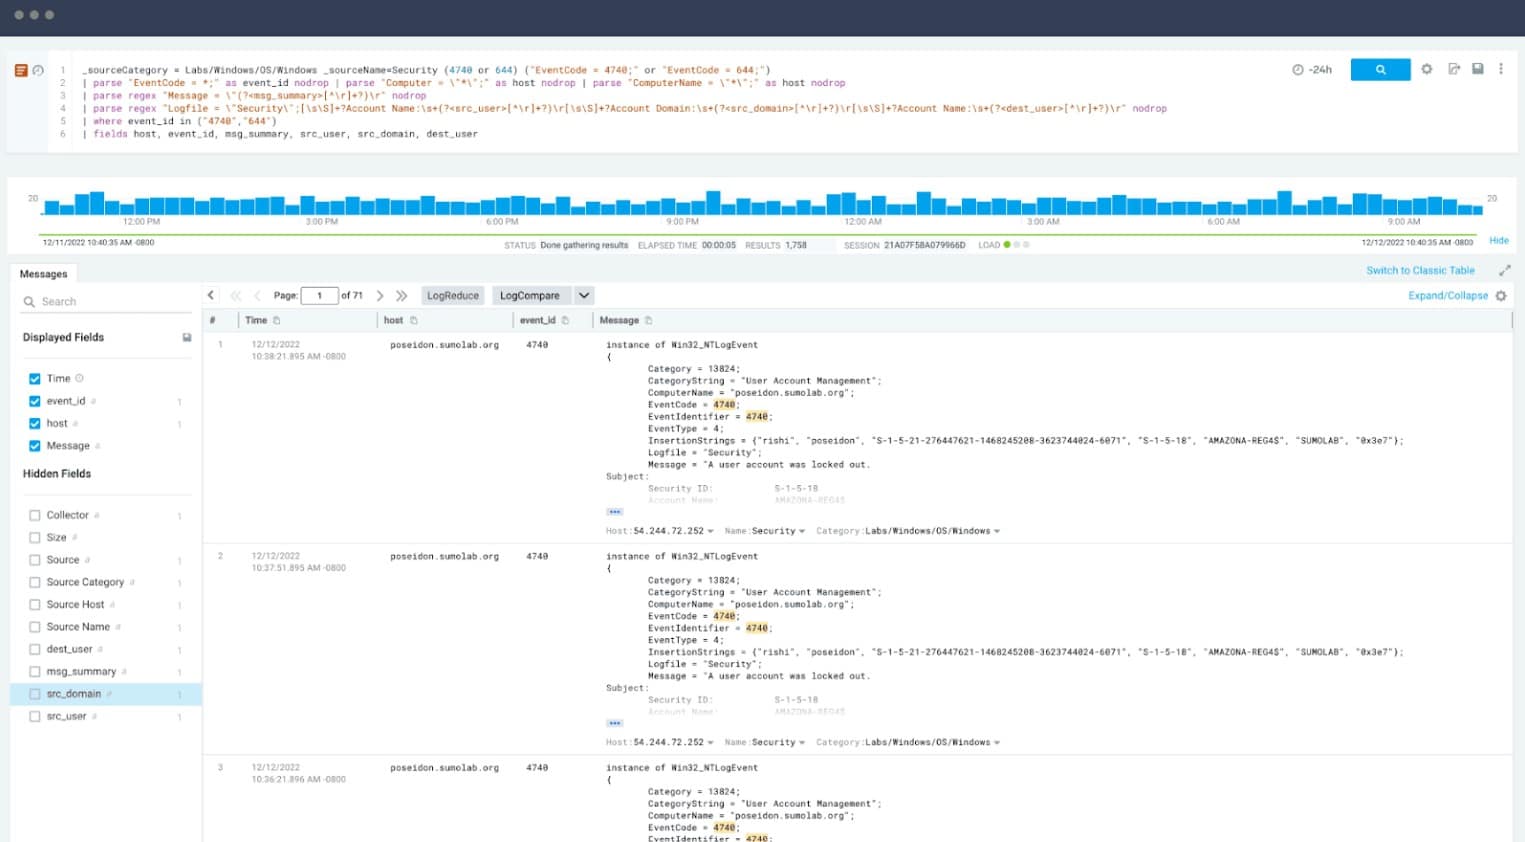Switch to Classic Table view
Screen dimensions: 1525x842
(x=1419, y=269)
